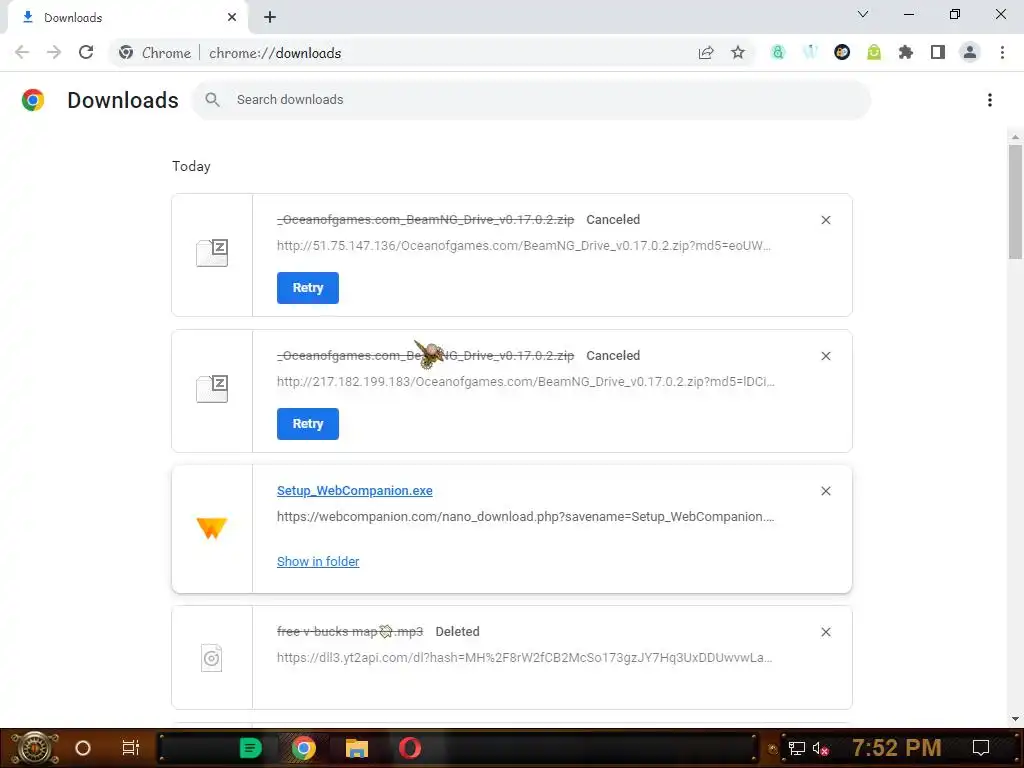Click the webcompanion.com download URL

pyautogui.click(x=526, y=517)
